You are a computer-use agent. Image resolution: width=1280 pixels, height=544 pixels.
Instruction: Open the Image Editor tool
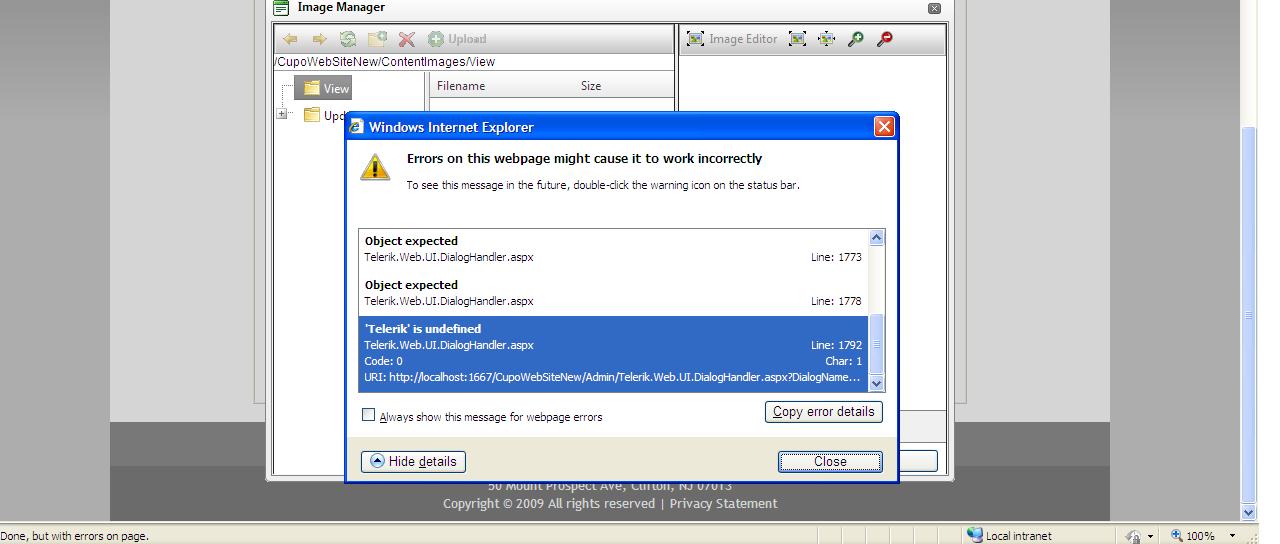732,39
